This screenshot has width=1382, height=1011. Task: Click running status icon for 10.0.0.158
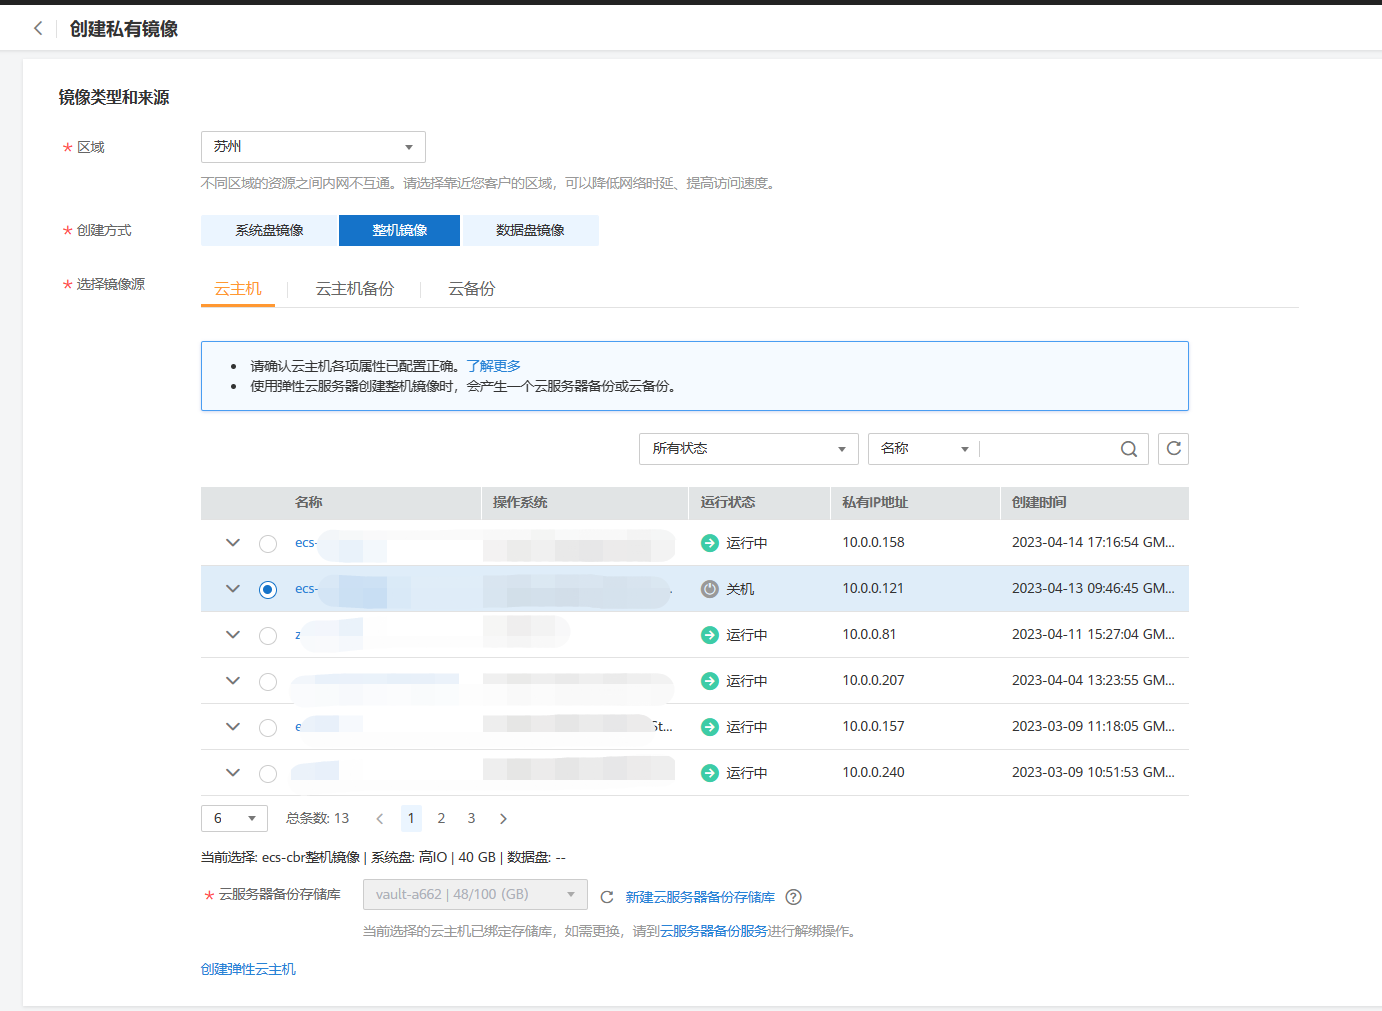coord(710,543)
